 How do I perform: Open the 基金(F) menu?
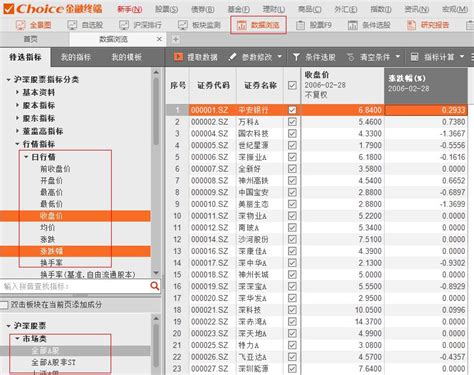pyautogui.click(x=239, y=9)
